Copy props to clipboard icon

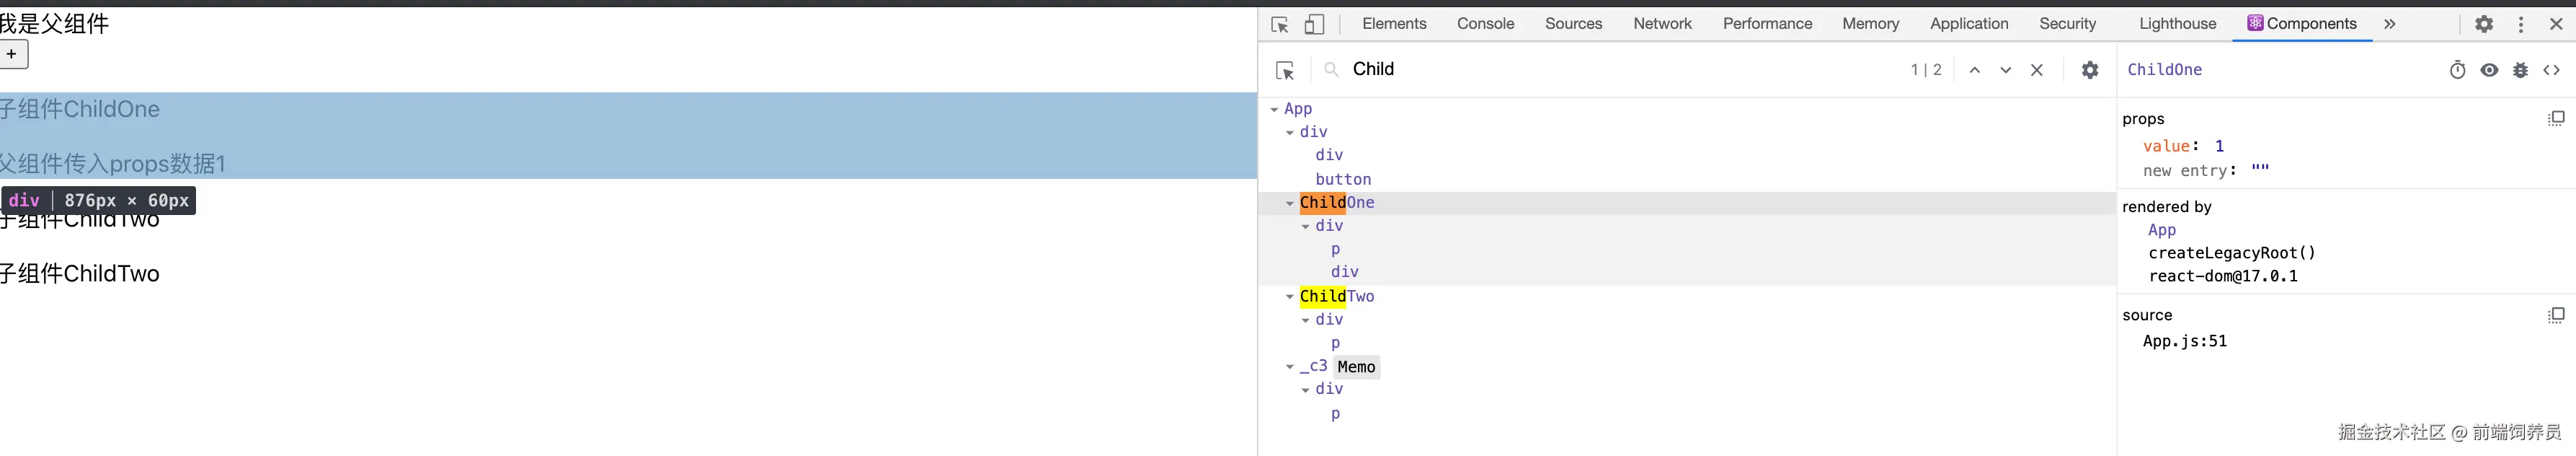(x=2556, y=118)
